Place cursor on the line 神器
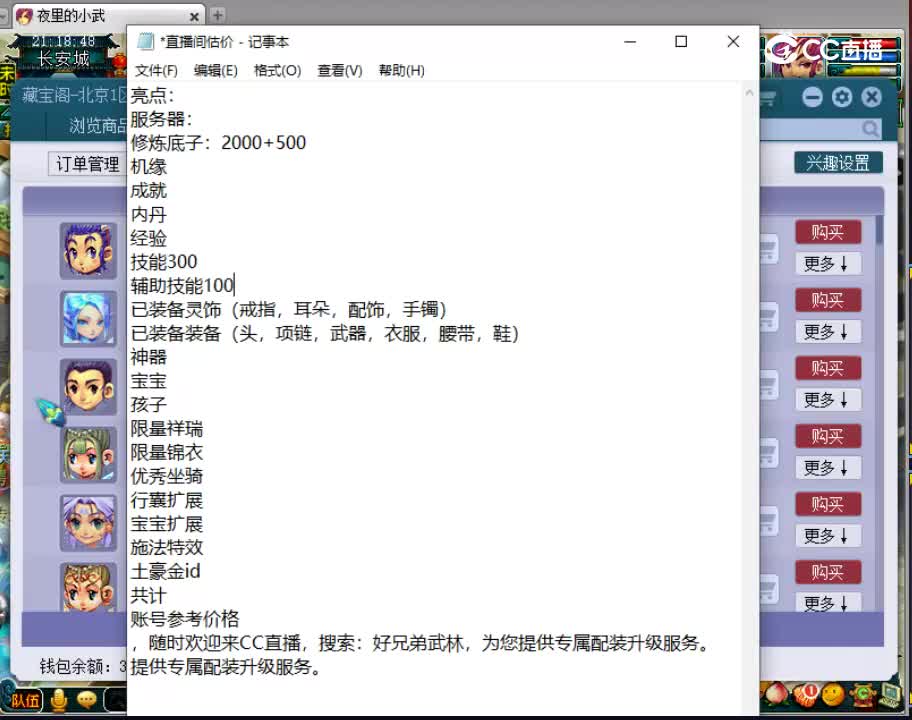This screenshot has height=720, width=912. pos(148,357)
